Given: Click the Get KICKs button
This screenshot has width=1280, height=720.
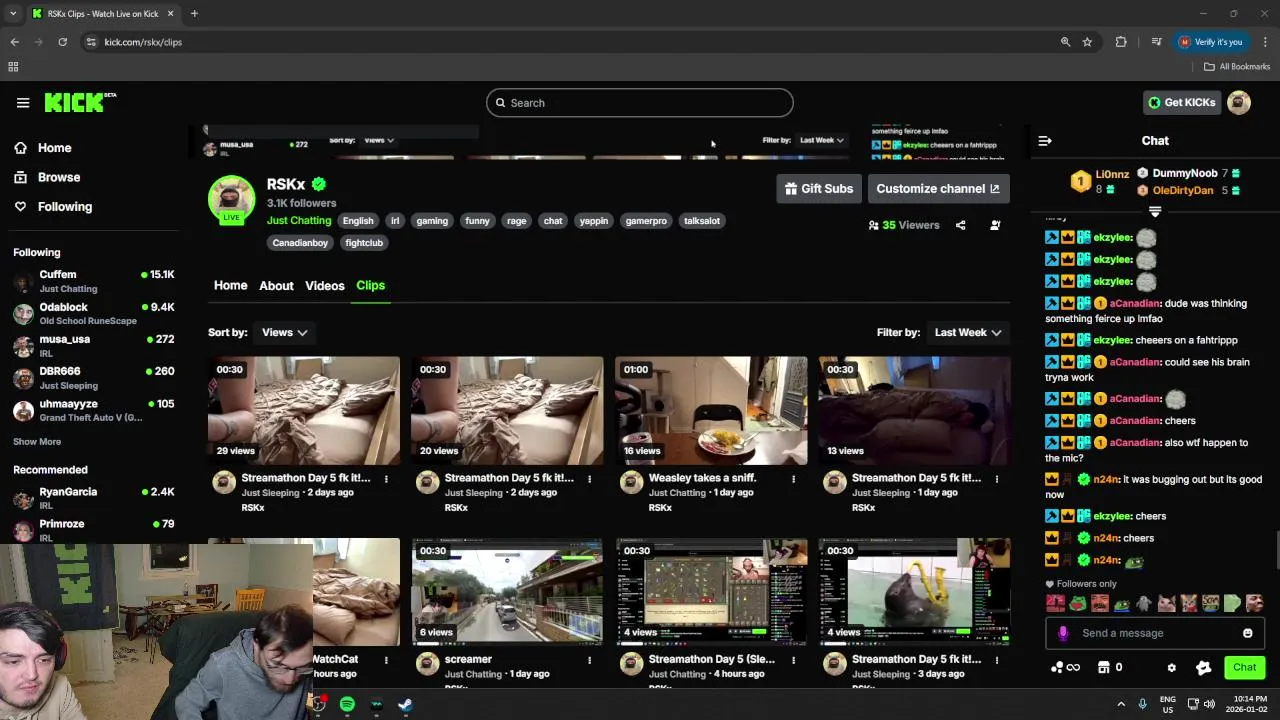Looking at the screenshot, I should coord(1182,102).
